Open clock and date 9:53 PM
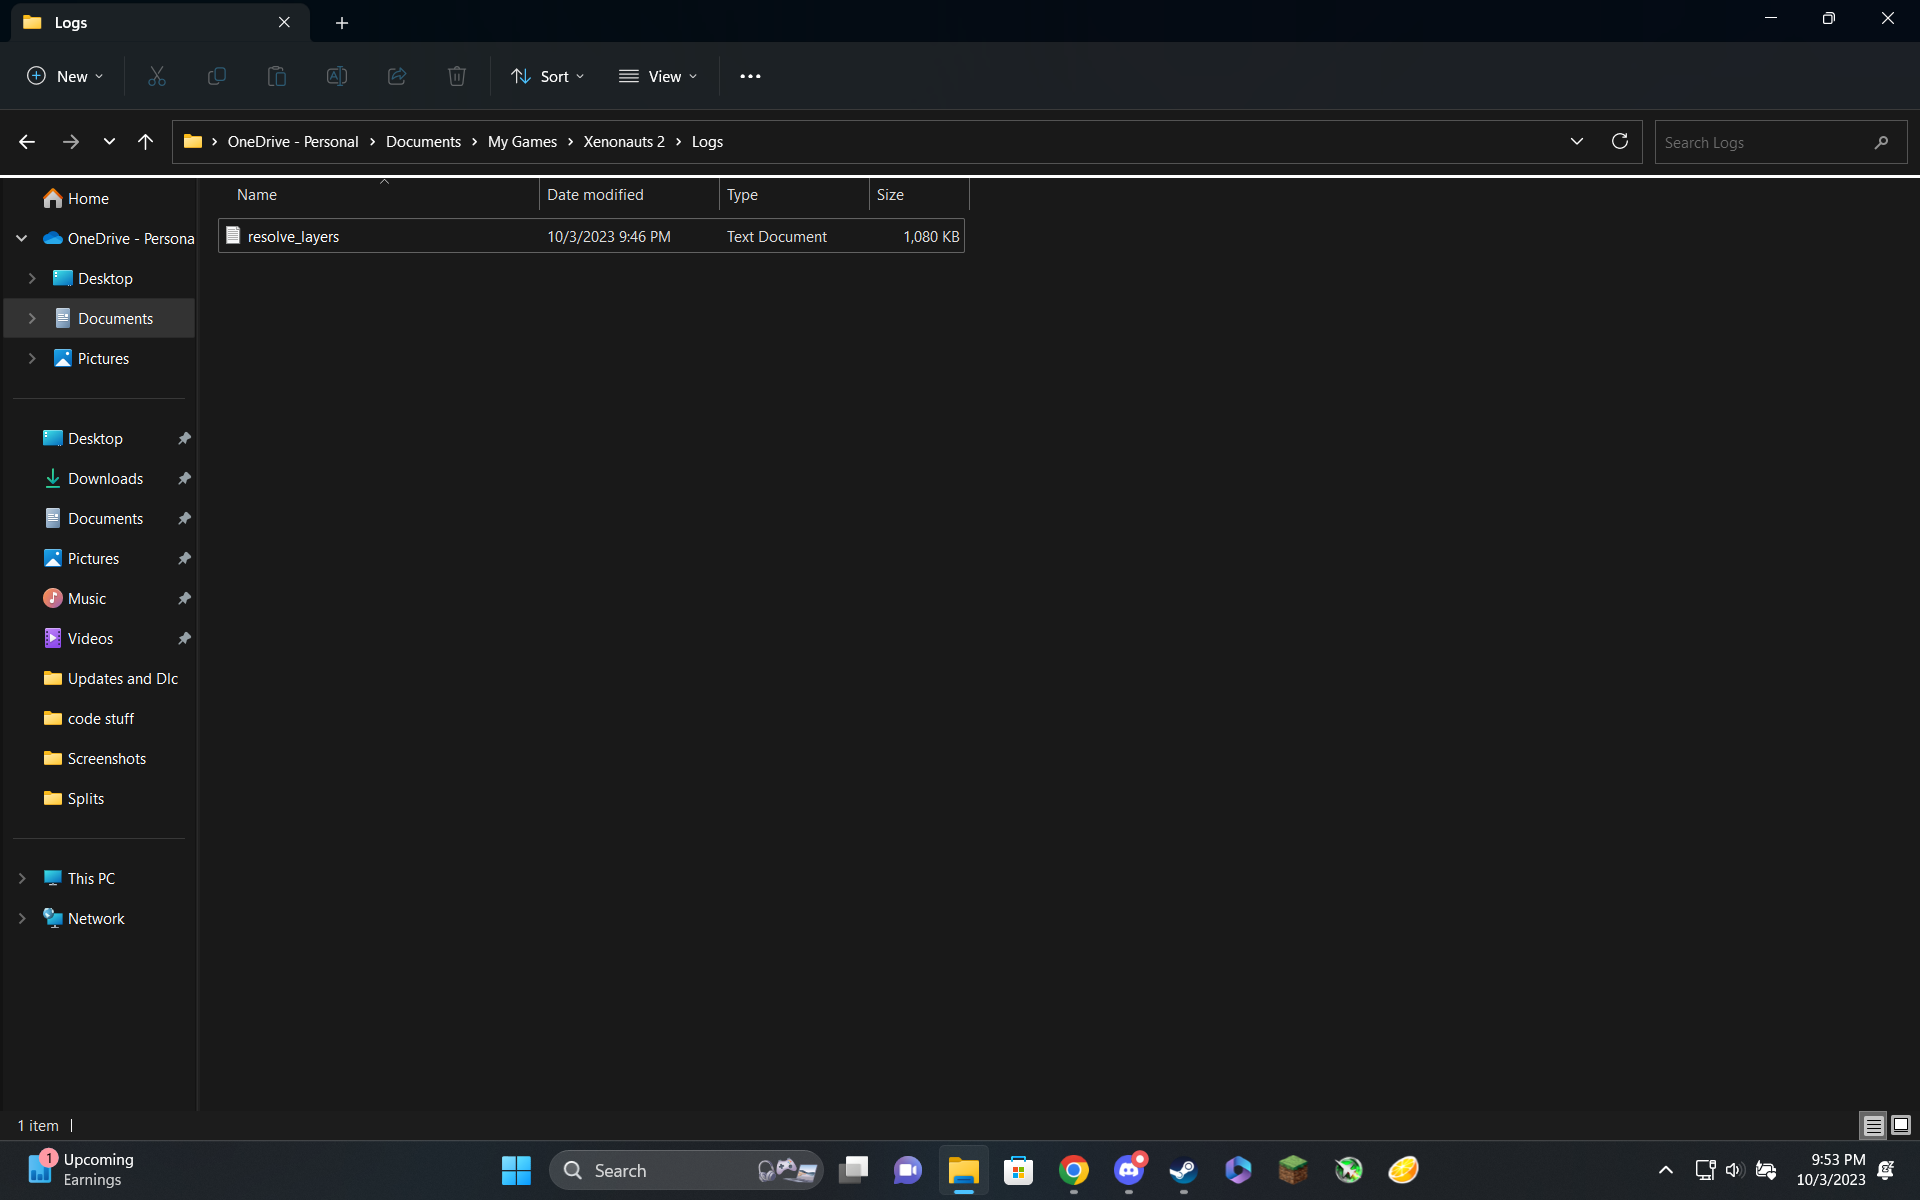 pyautogui.click(x=1830, y=1170)
